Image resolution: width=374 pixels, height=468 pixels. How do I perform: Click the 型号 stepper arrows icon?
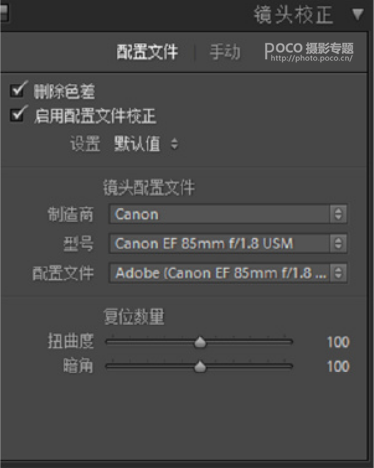tap(338, 243)
